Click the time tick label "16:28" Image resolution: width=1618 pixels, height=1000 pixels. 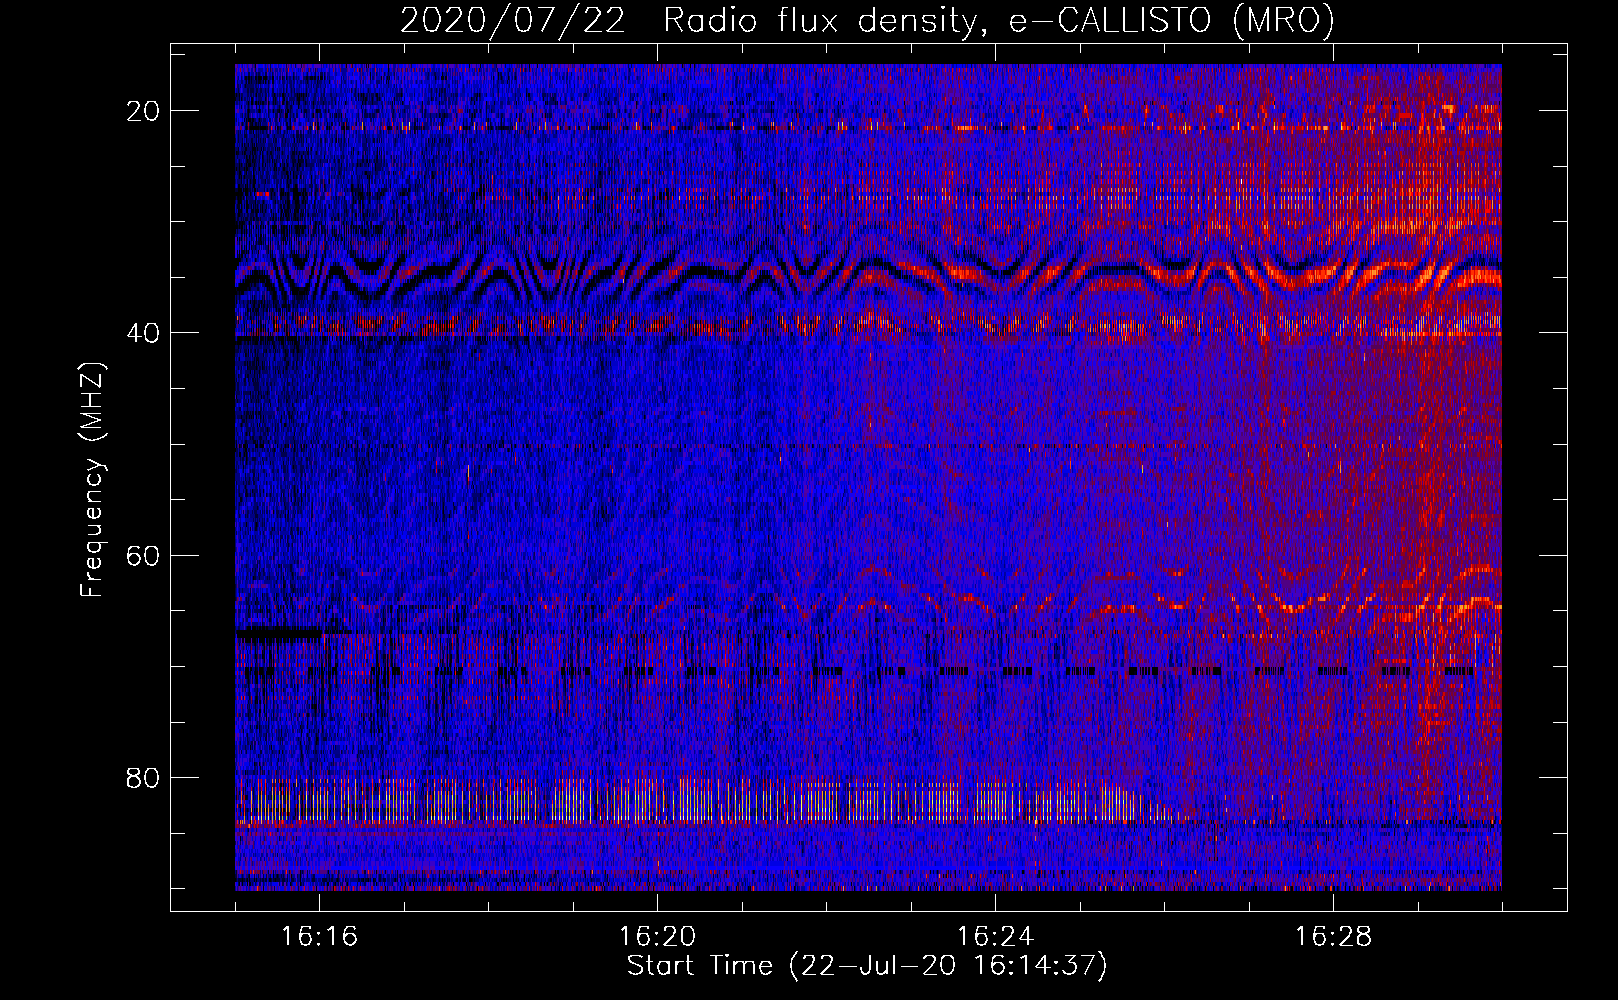[1333, 937]
